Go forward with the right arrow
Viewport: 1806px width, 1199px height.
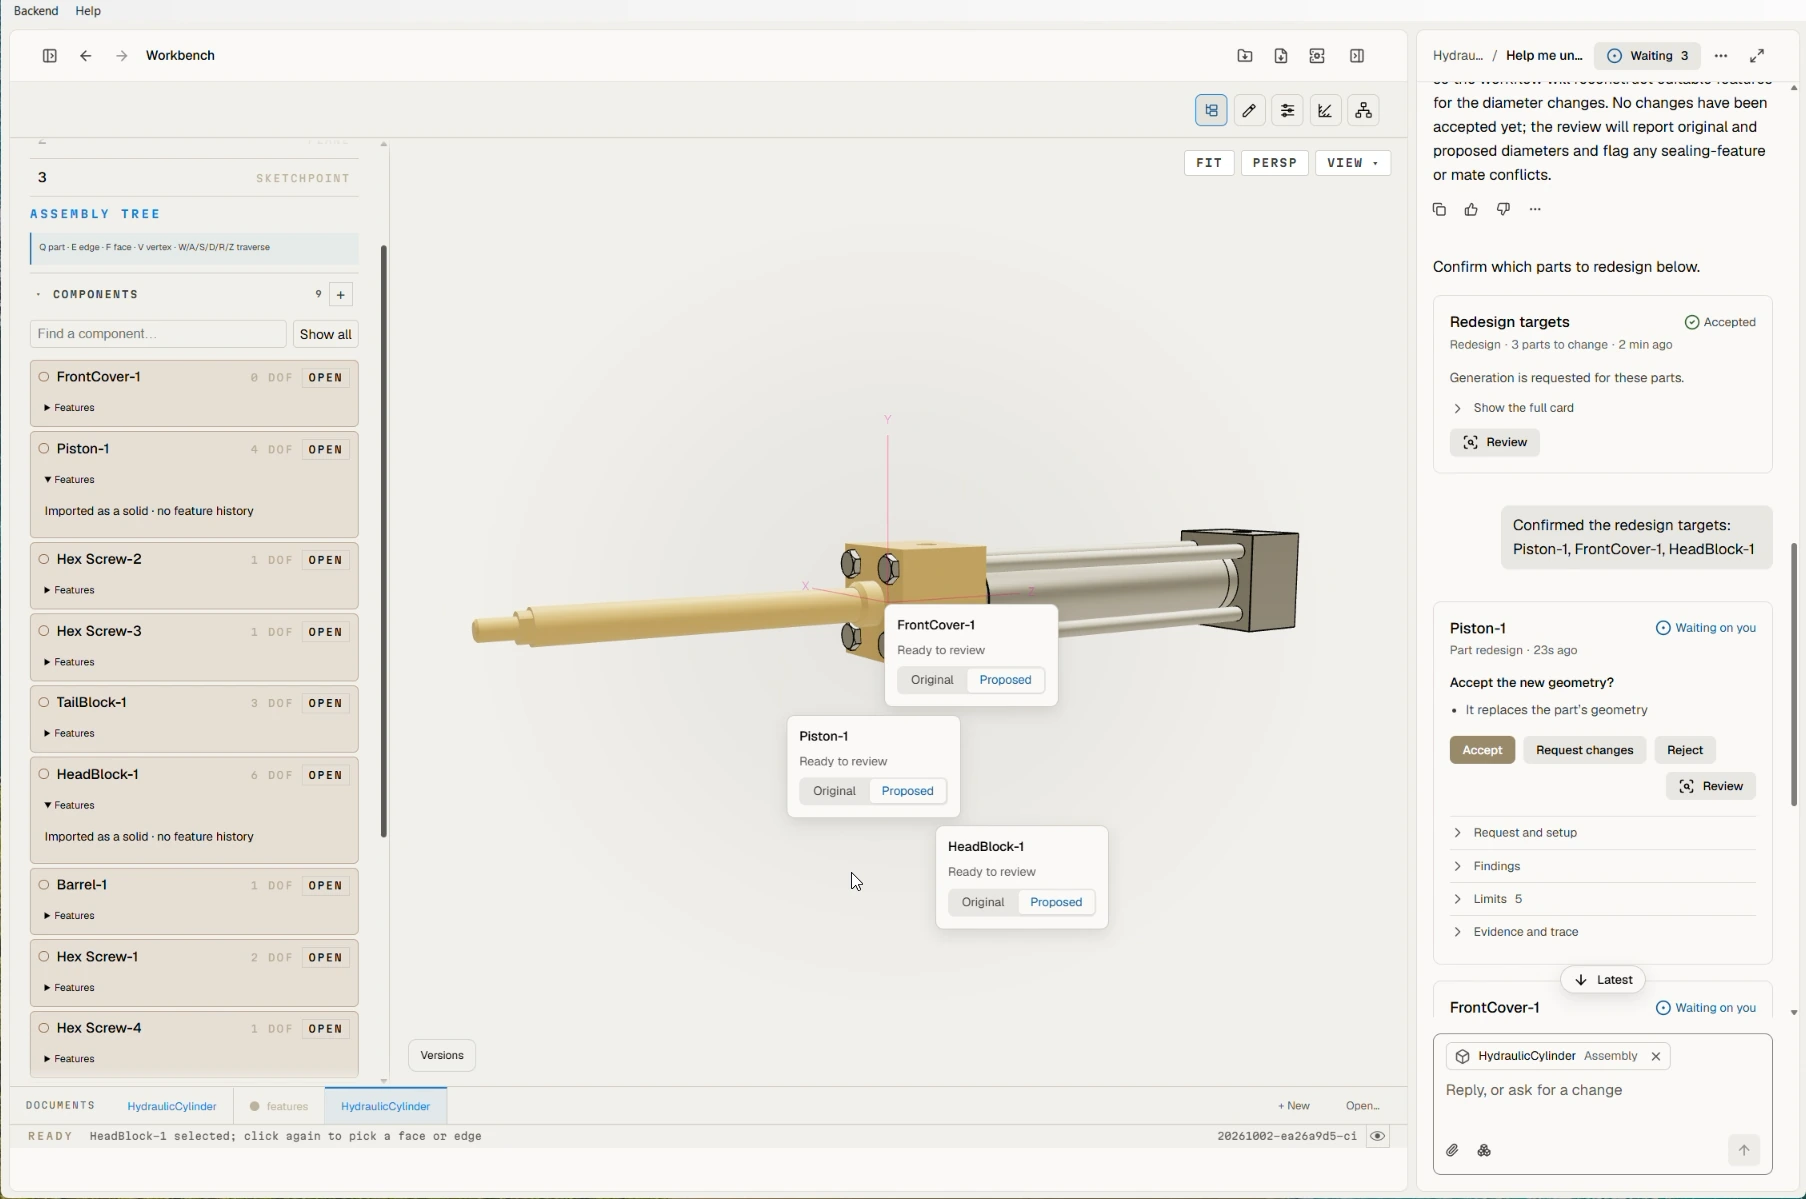pyautogui.click(x=121, y=56)
